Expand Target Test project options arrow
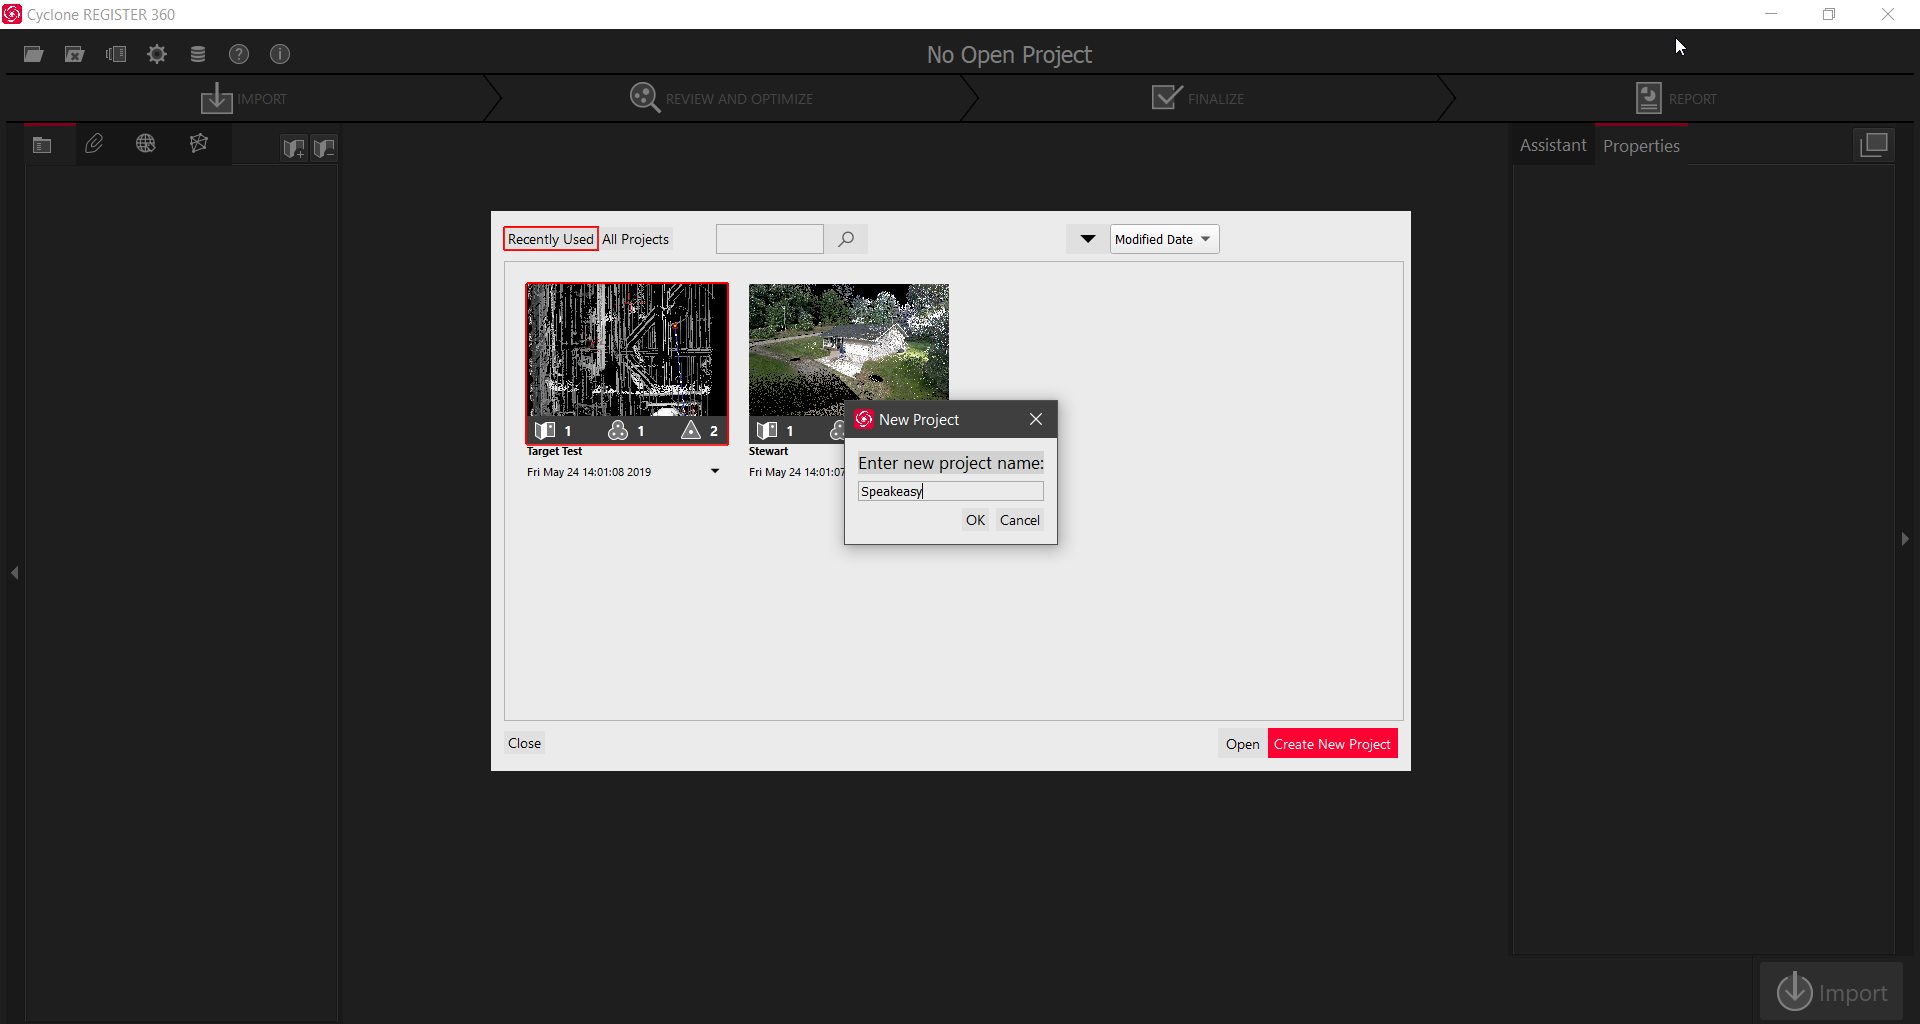The height and width of the screenshot is (1024, 1920). pos(715,471)
